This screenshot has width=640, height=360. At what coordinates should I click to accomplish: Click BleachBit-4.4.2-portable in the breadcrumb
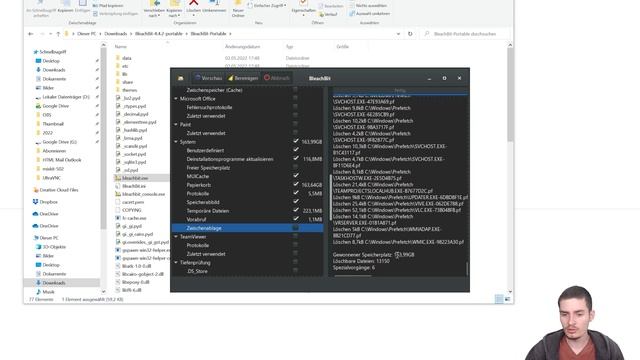[159, 34]
